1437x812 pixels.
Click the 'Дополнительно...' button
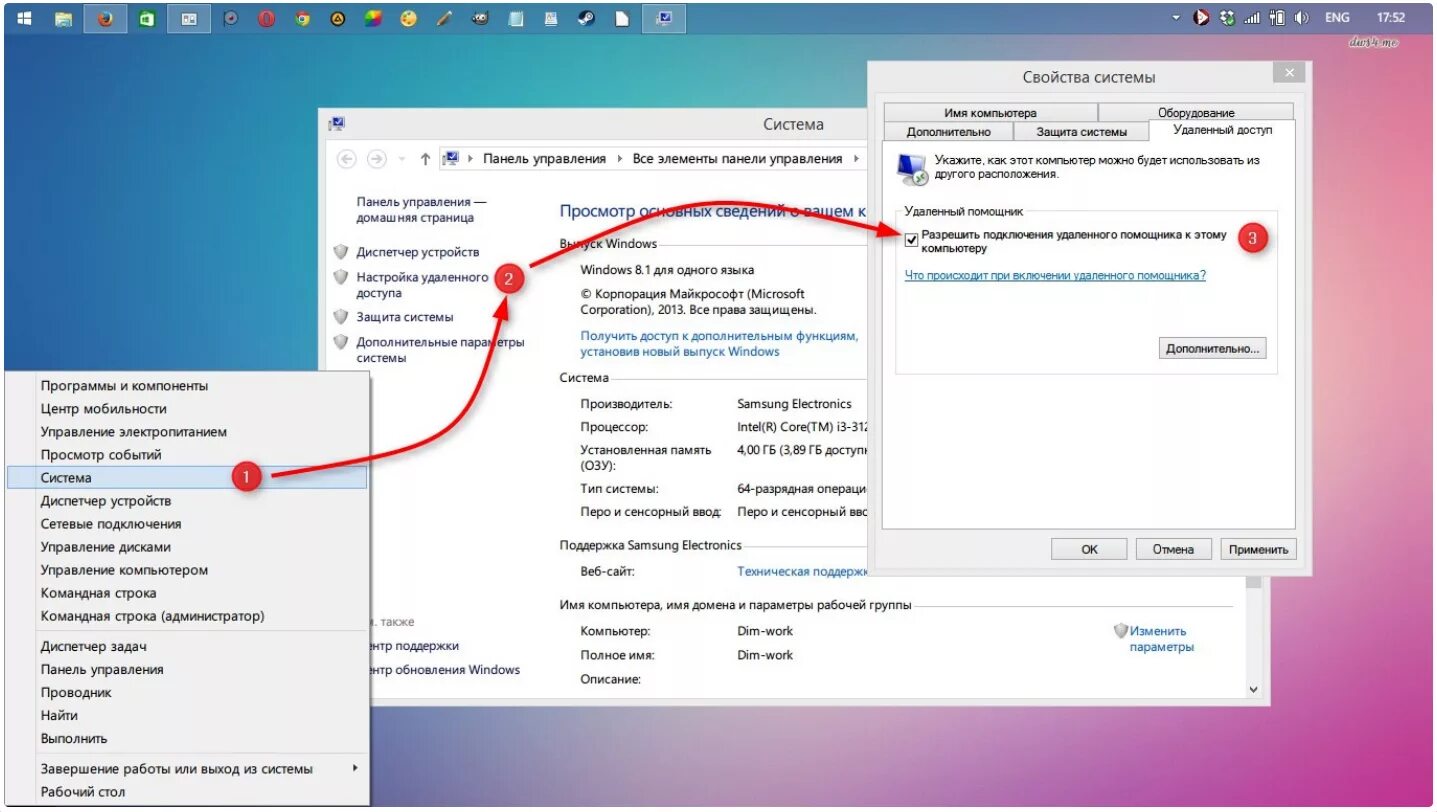pyautogui.click(x=1213, y=349)
